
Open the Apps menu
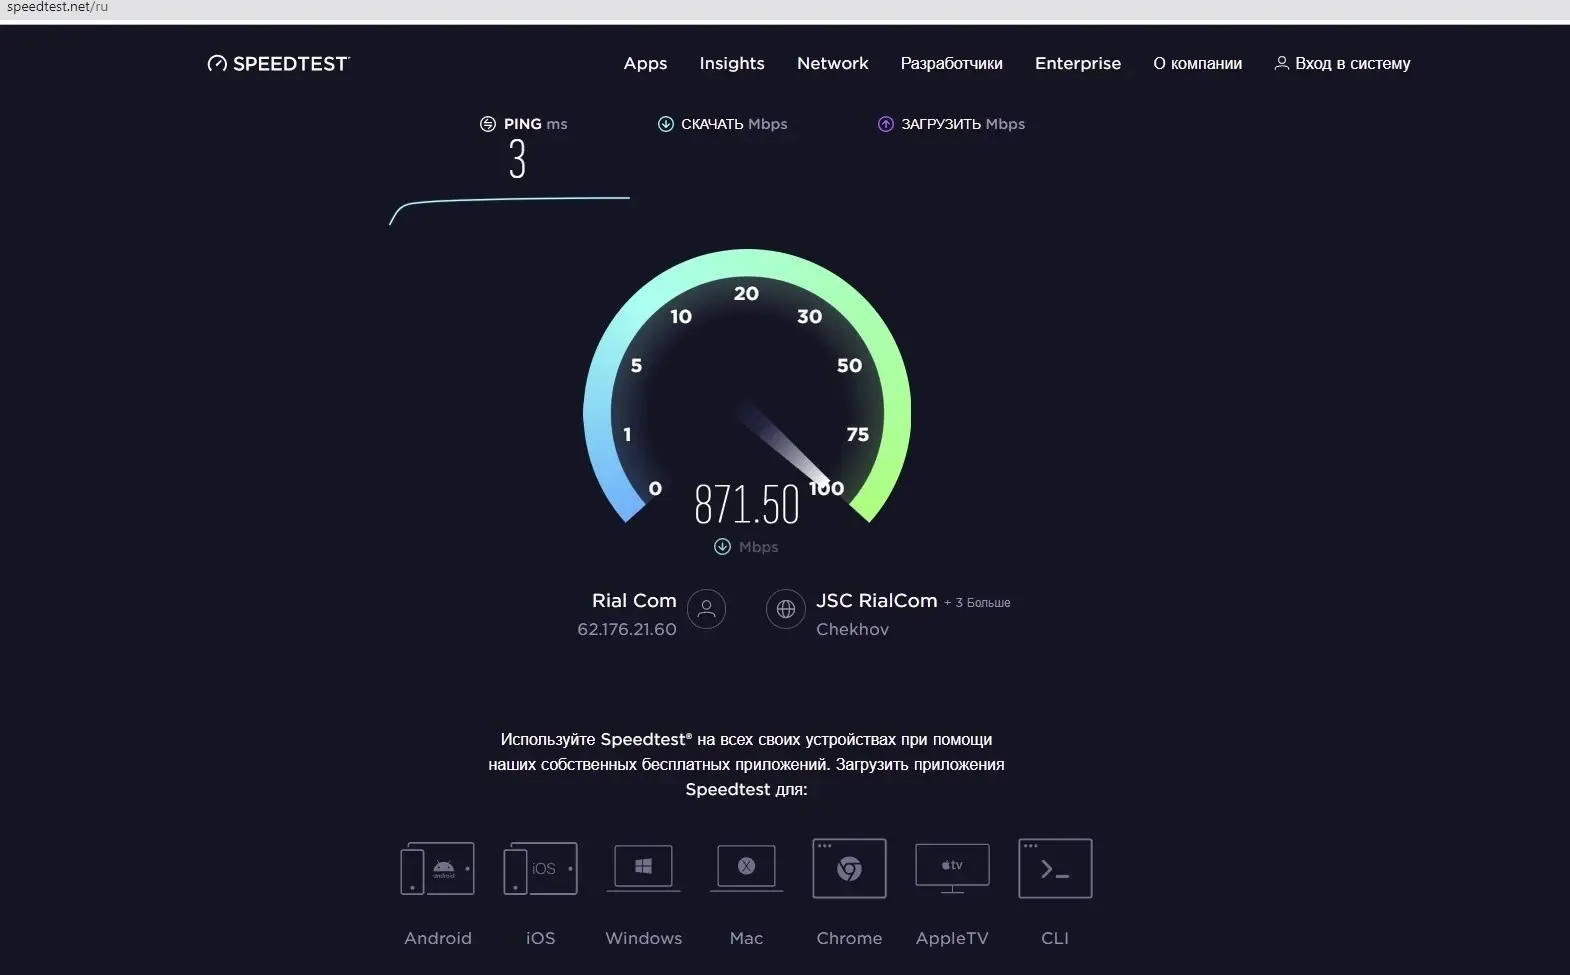click(x=645, y=63)
